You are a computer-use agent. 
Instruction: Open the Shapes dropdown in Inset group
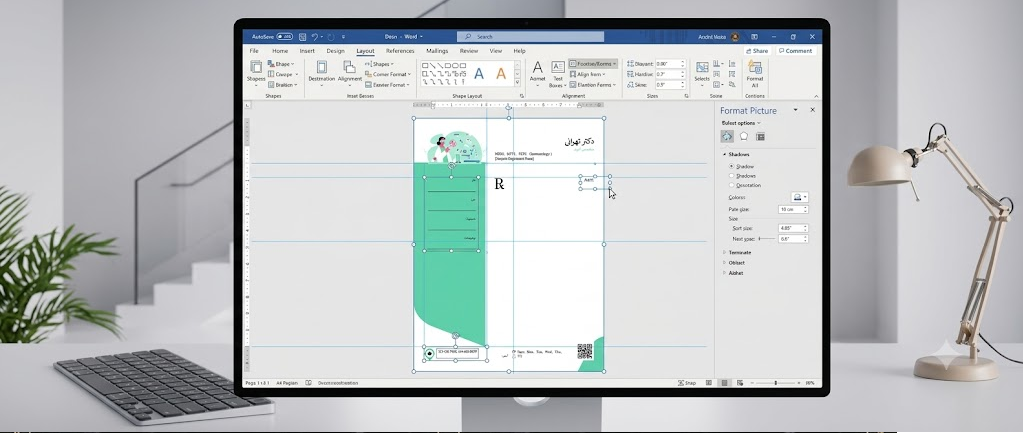[x=380, y=64]
